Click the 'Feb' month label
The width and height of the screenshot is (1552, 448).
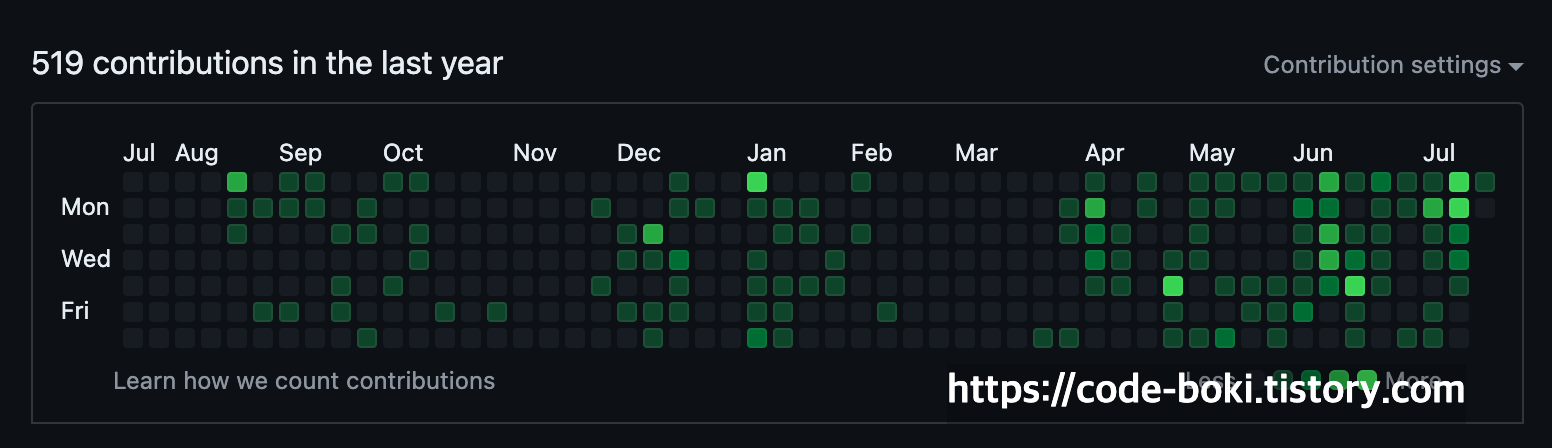[x=871, y=153]
